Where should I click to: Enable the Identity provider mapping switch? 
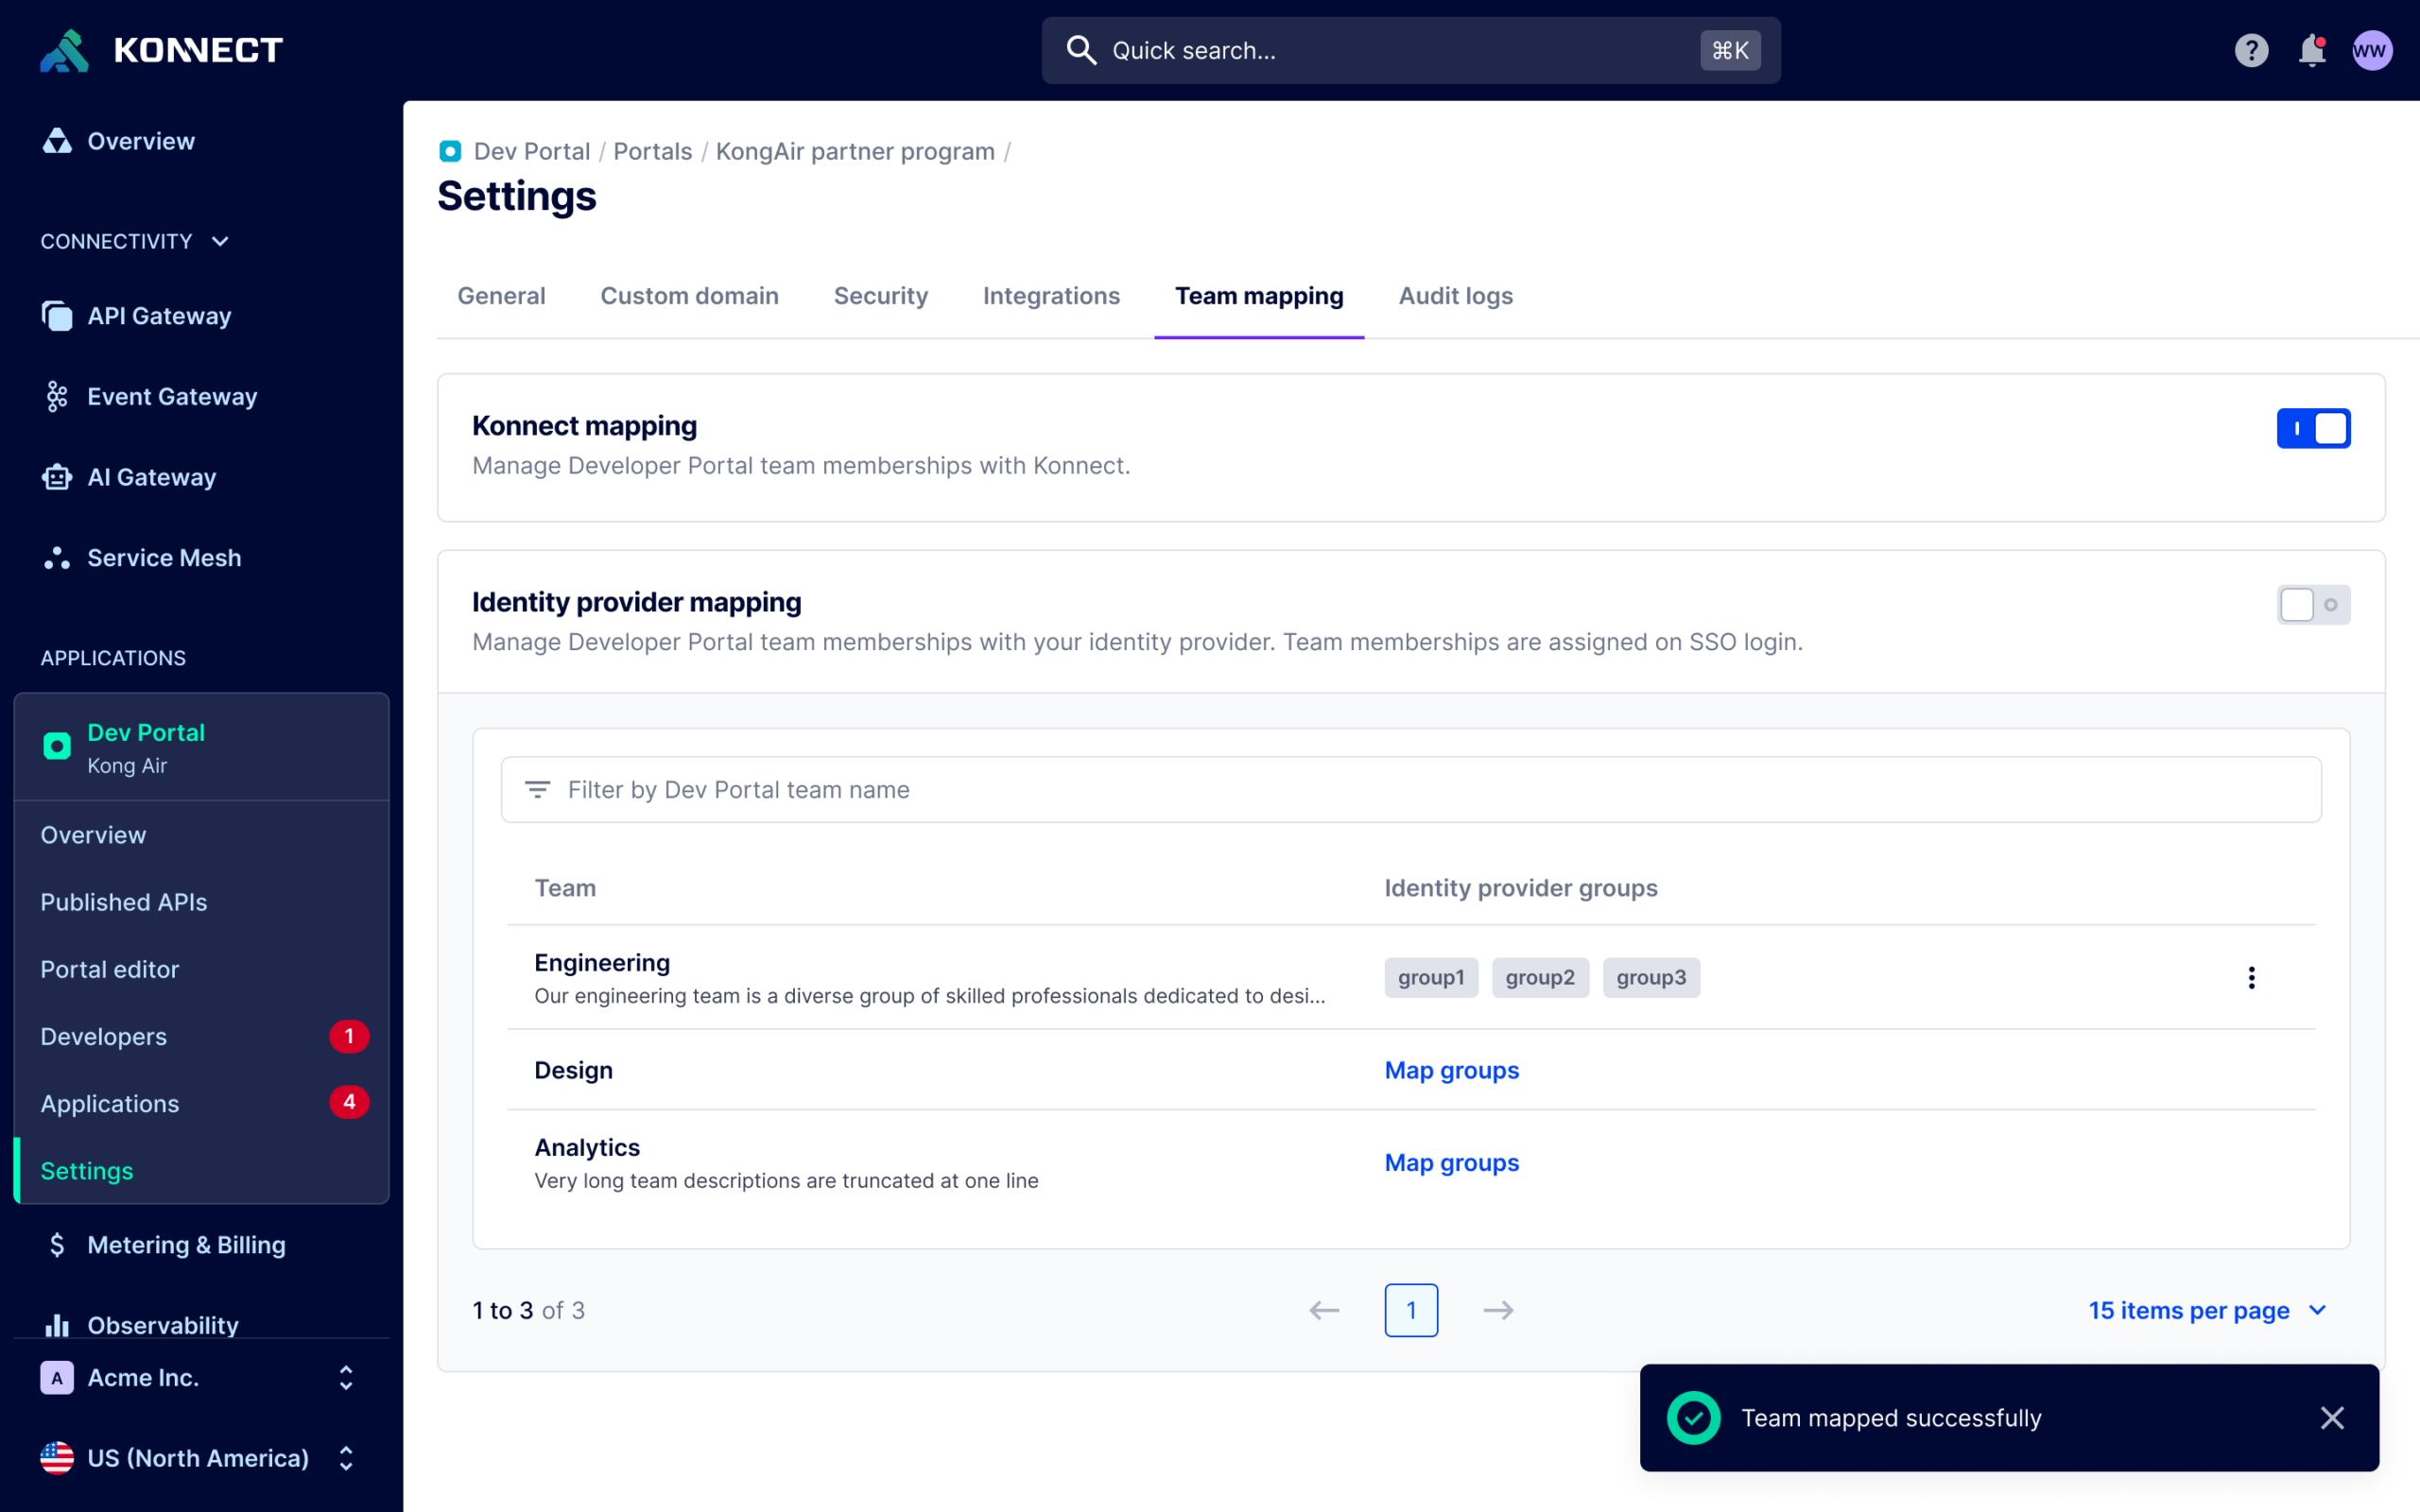point(2313,604)
